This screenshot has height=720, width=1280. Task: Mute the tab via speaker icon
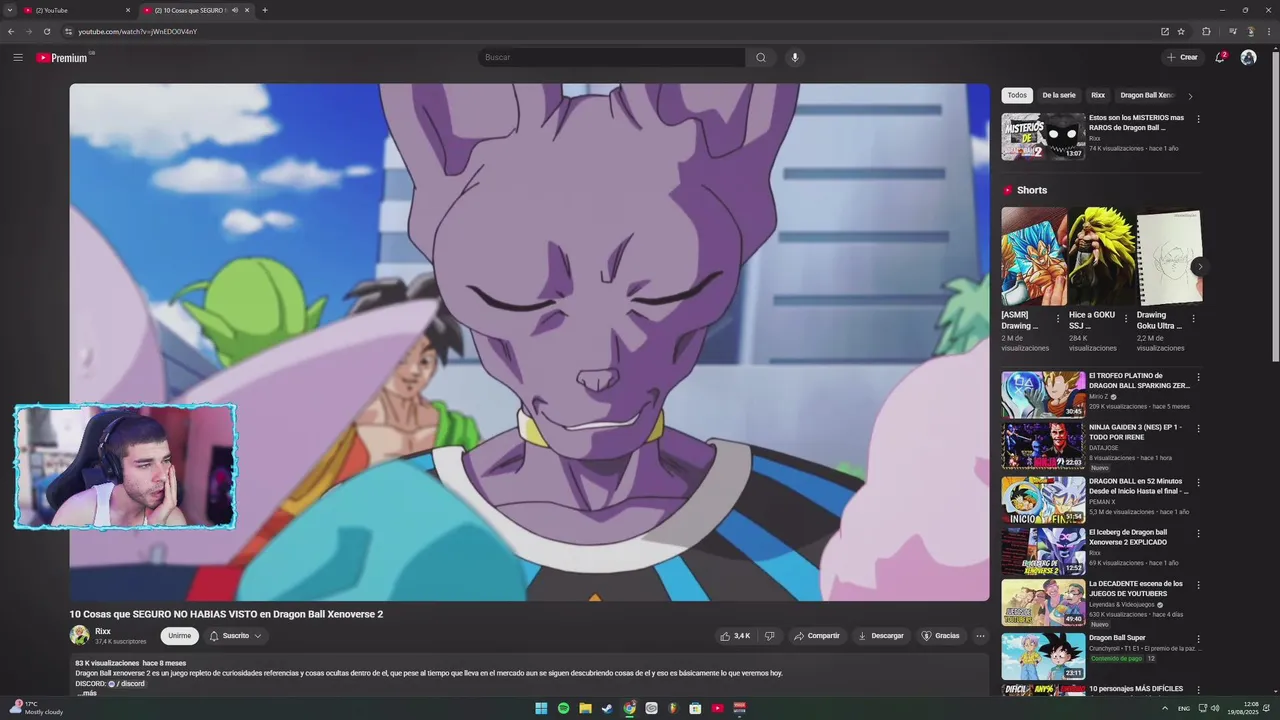(235, 10)
